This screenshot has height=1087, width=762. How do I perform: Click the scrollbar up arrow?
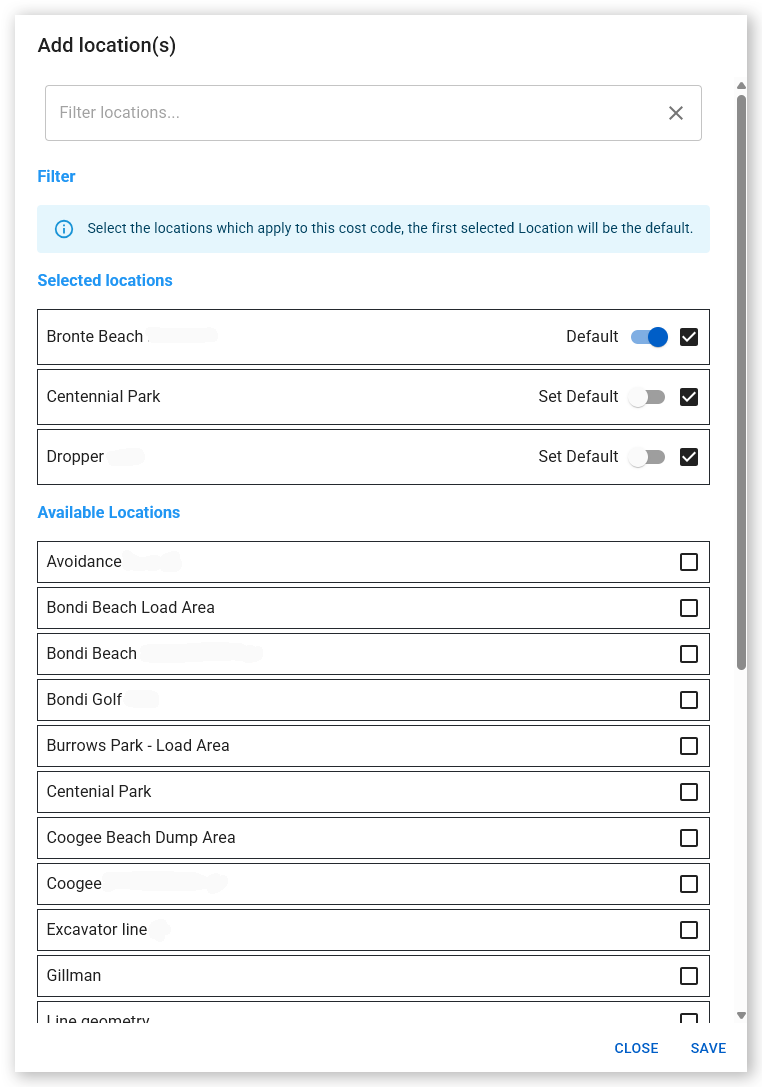[x=741, y=86]
